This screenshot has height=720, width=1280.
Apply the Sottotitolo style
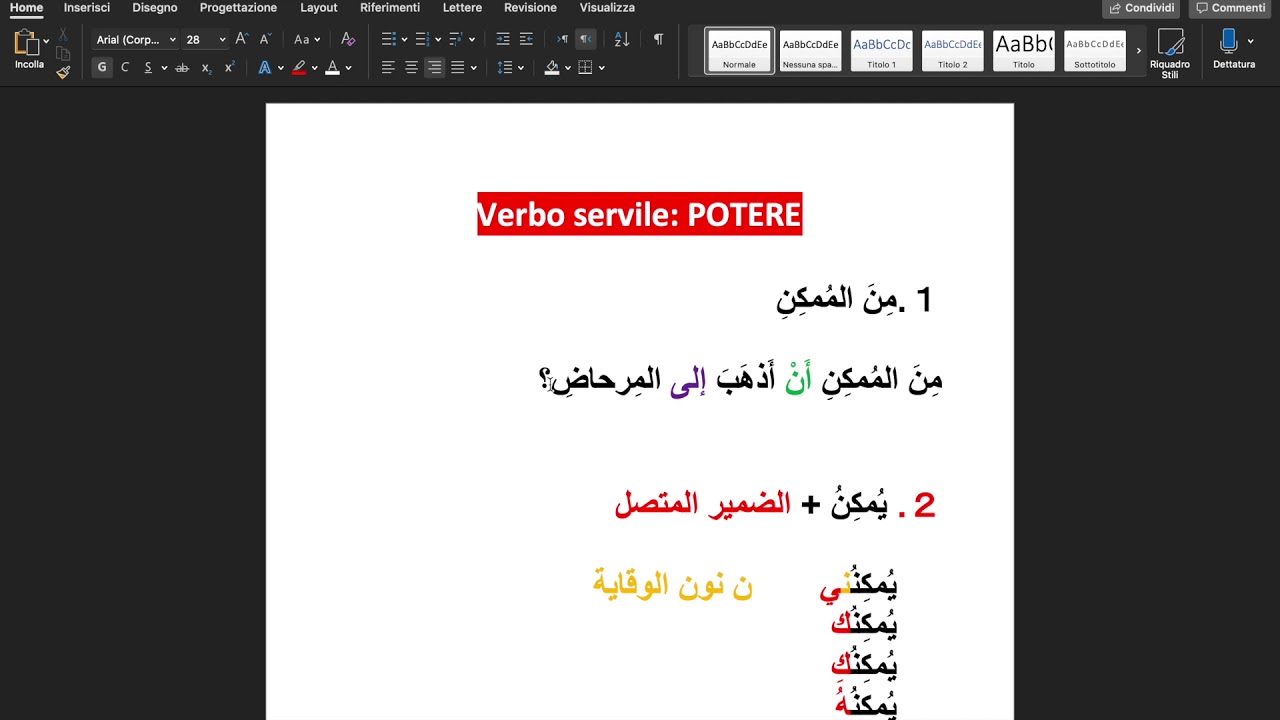(1094, 50)
